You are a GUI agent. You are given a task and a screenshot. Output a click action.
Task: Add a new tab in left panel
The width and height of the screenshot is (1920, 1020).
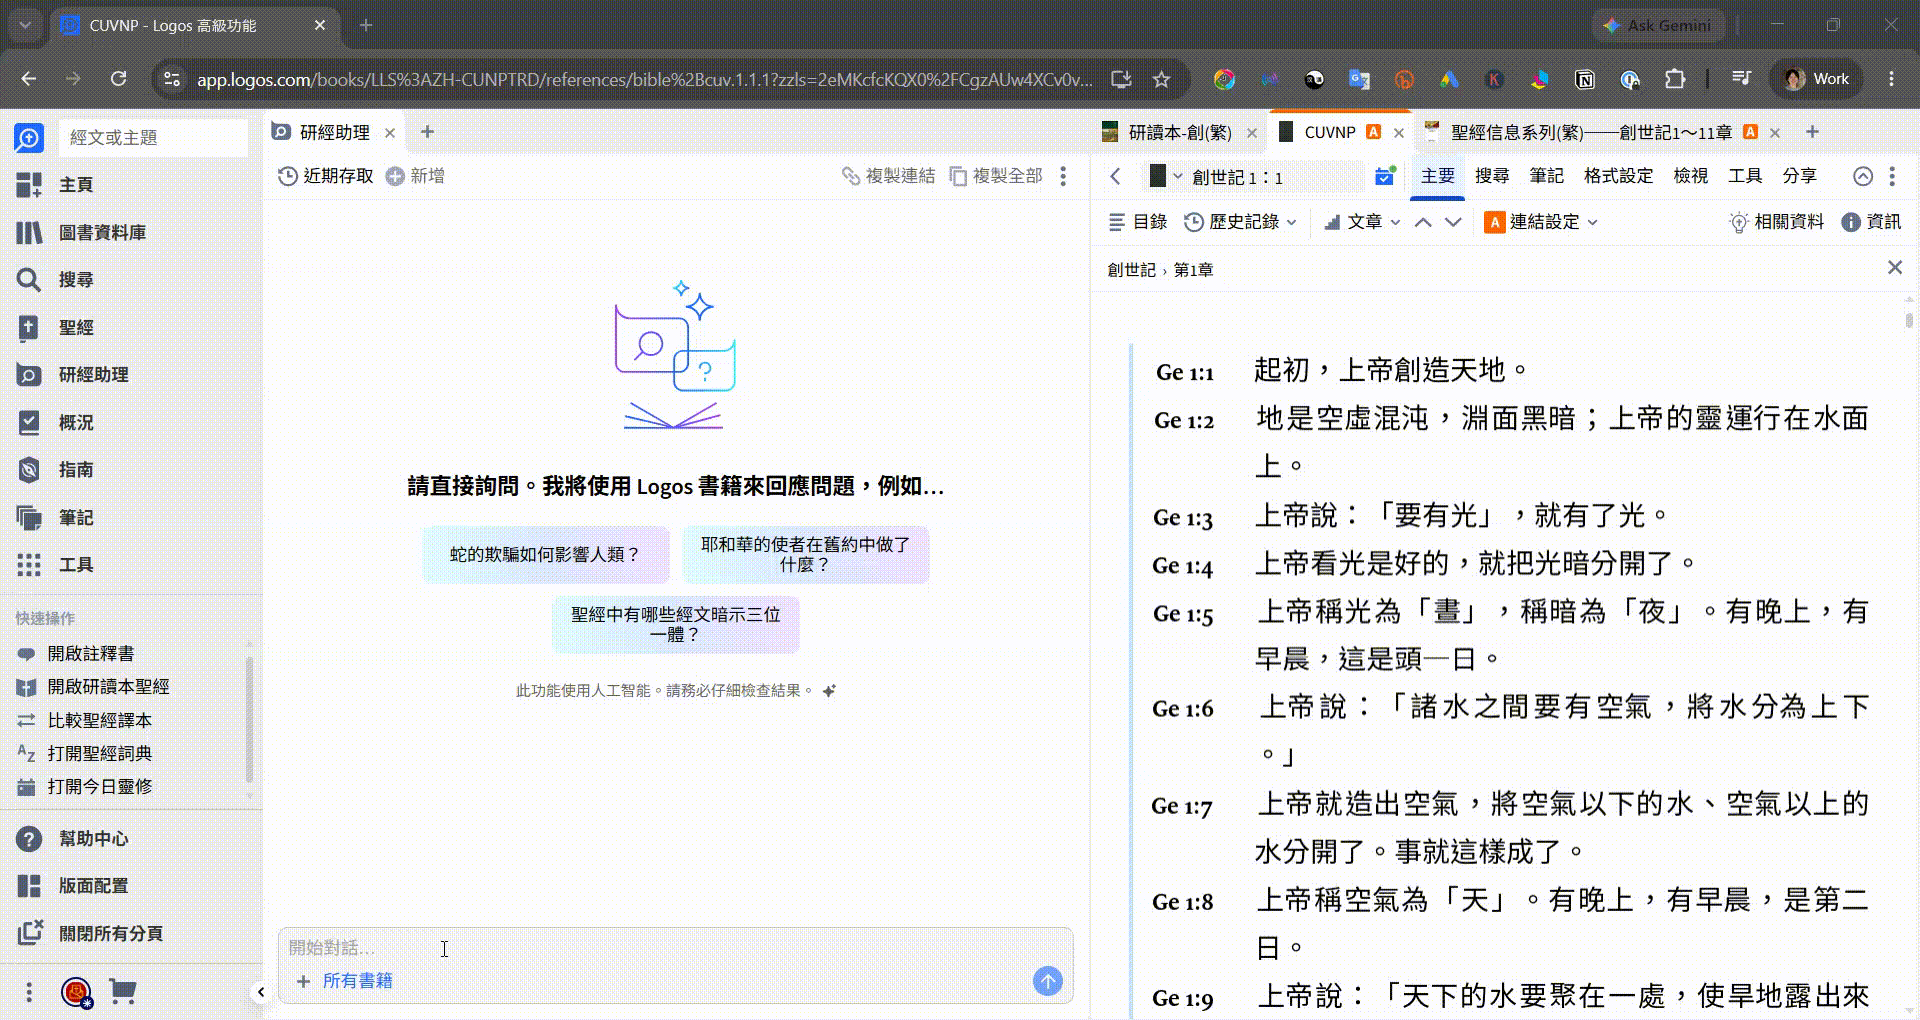click(x=427, y=132)
